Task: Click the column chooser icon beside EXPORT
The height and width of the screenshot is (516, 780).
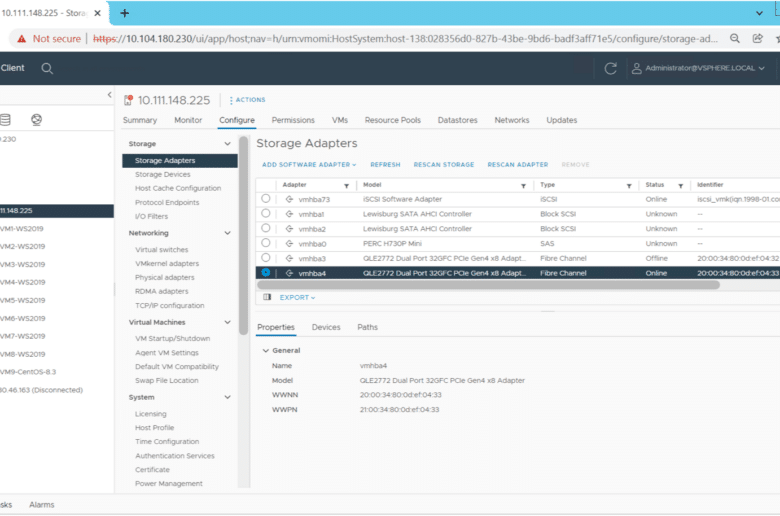Action: (x=267, y=297)
